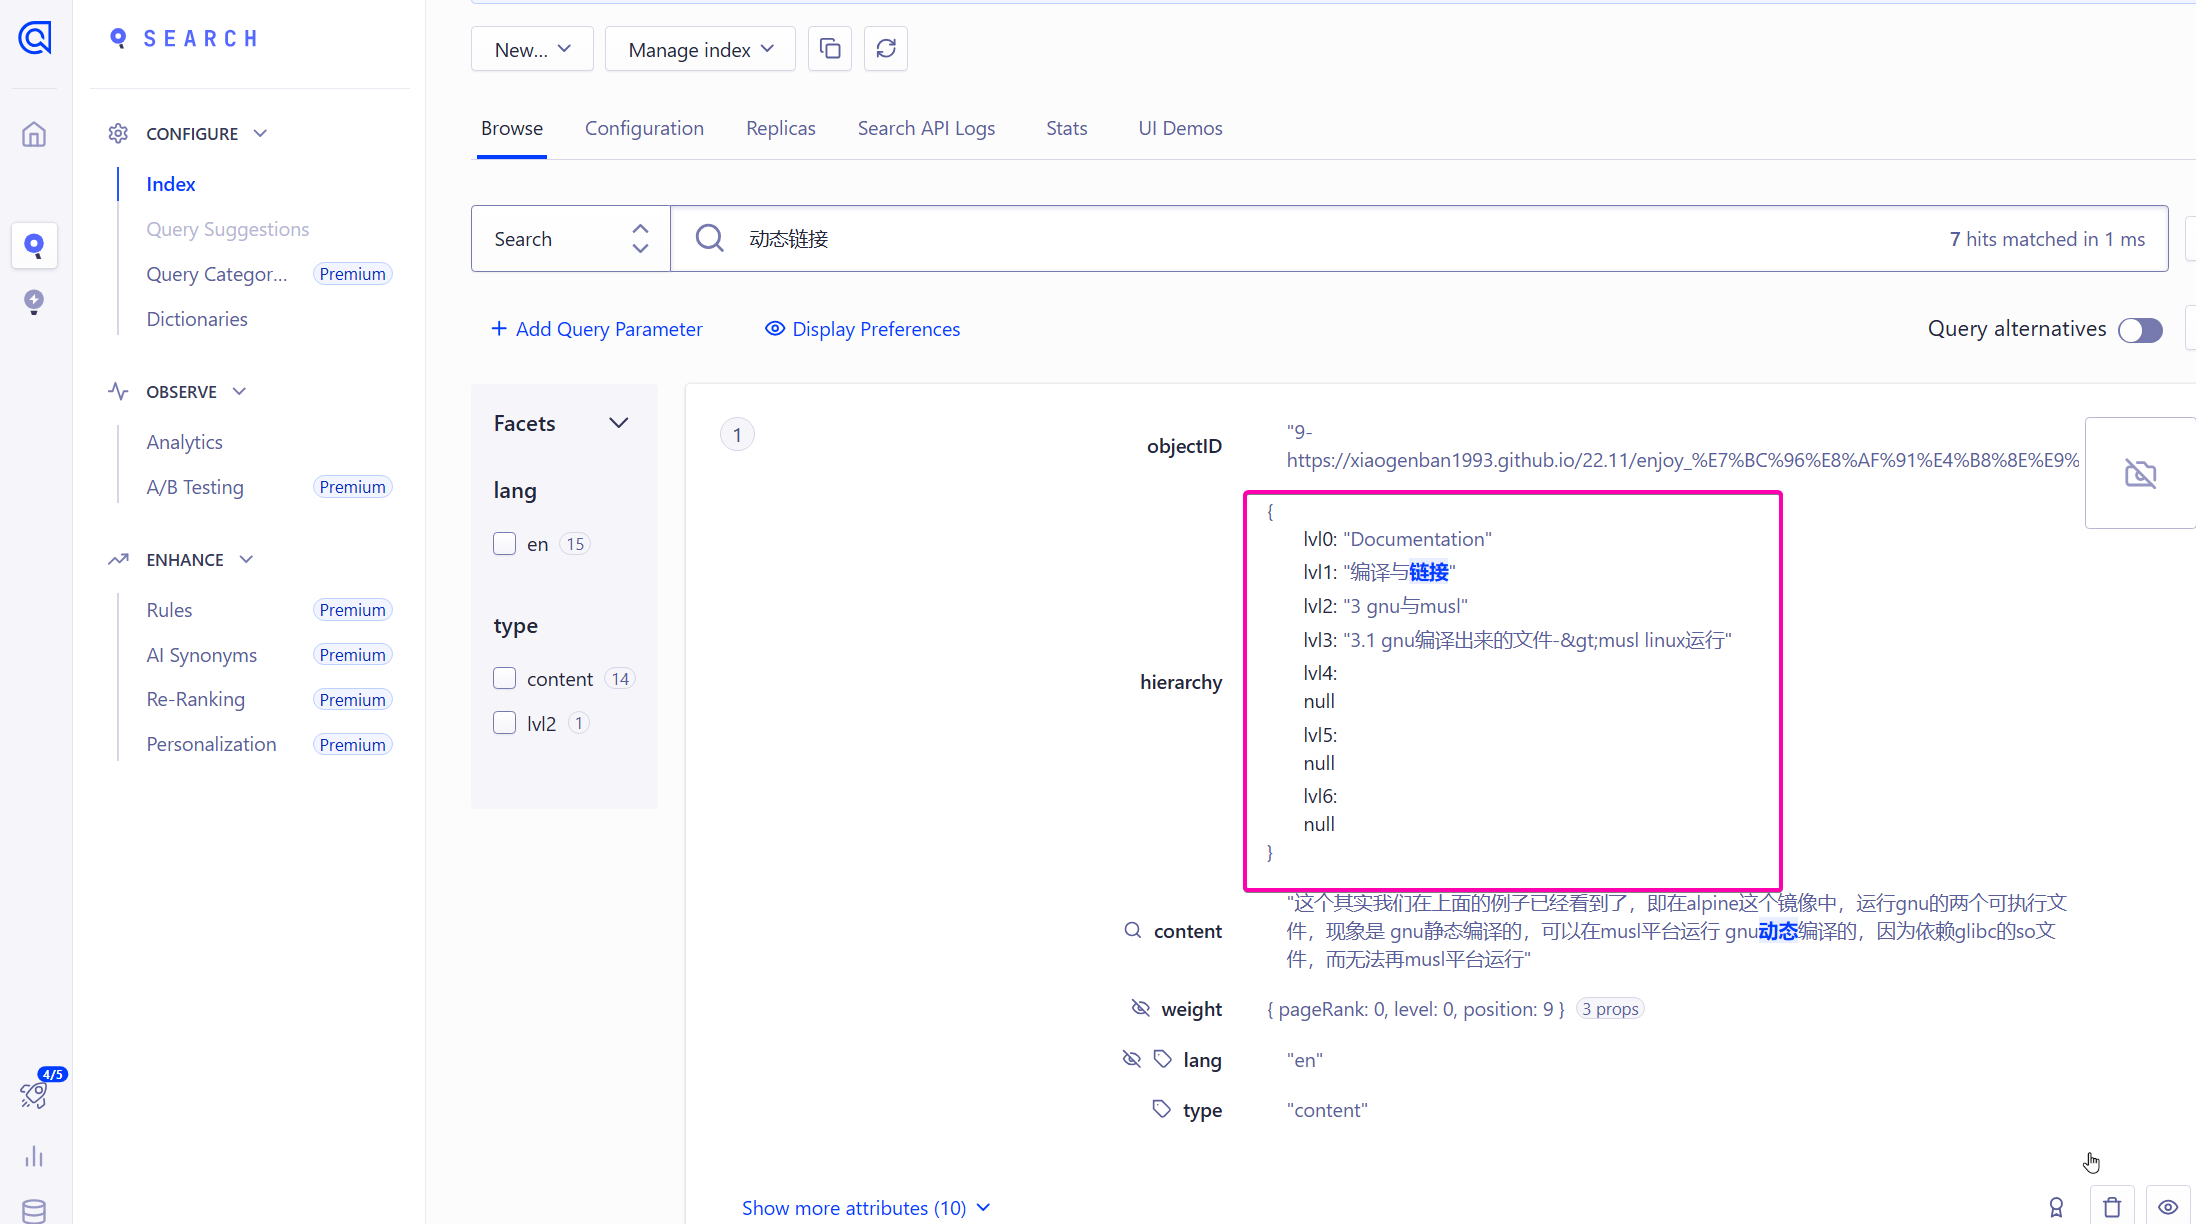
Task: Check the content type facet
Action: tap(504, 678)
